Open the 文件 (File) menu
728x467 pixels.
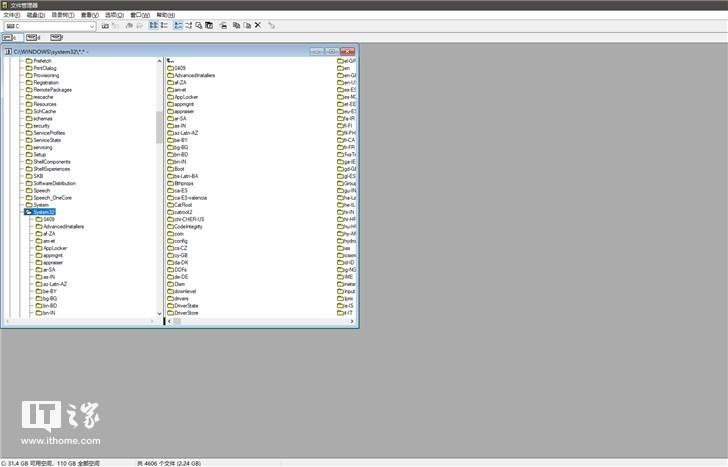point(11,15)
